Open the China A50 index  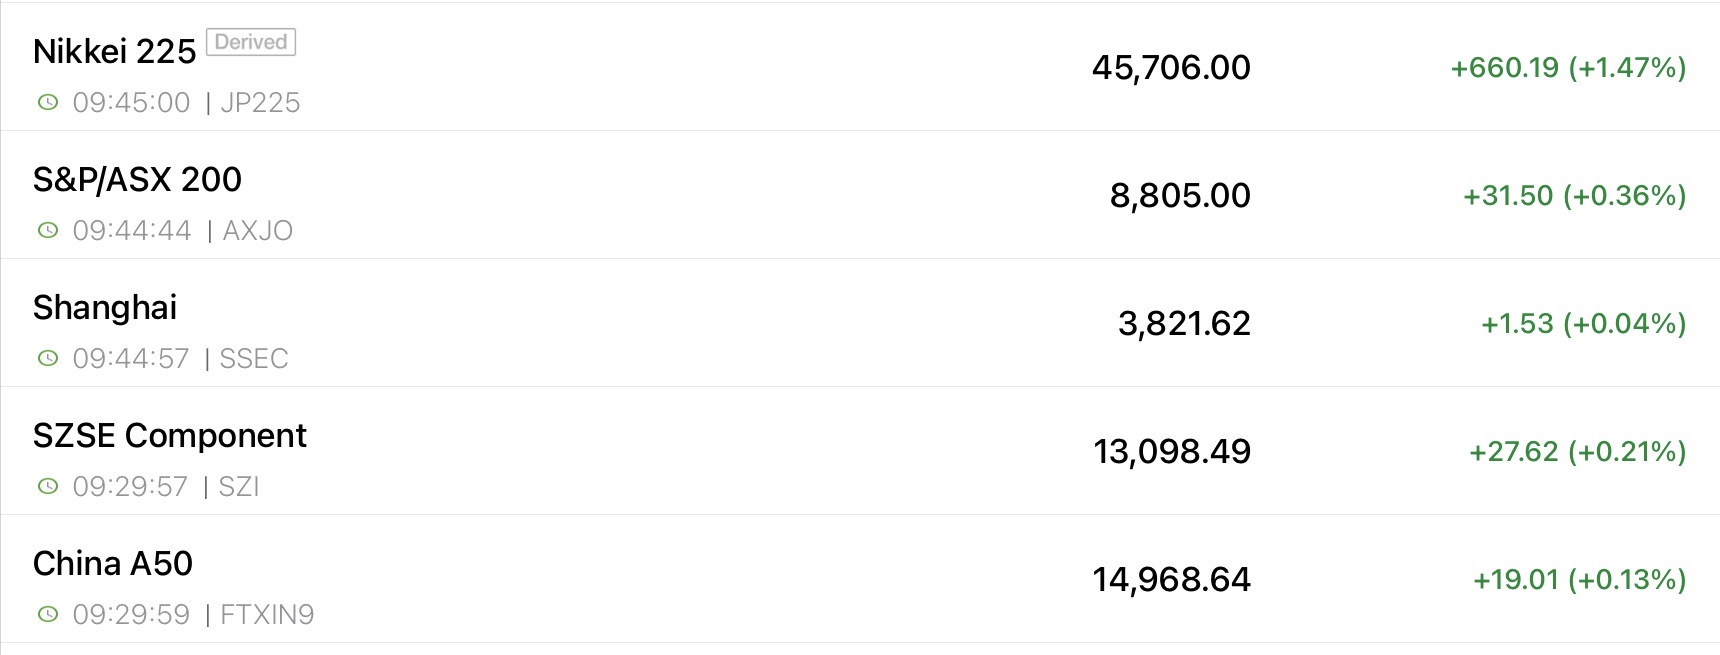(113, 564)
